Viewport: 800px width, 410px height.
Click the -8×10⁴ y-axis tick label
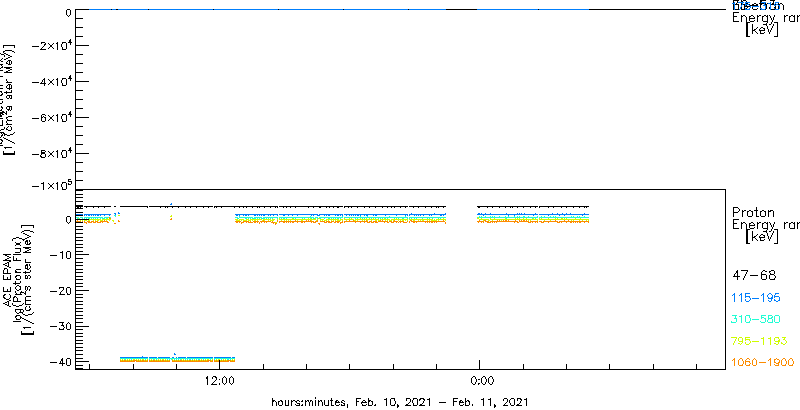pos(53,153)
